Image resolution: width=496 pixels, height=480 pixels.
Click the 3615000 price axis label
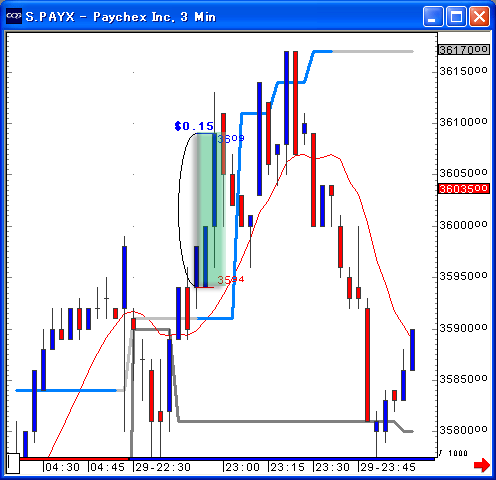(463, 71)
